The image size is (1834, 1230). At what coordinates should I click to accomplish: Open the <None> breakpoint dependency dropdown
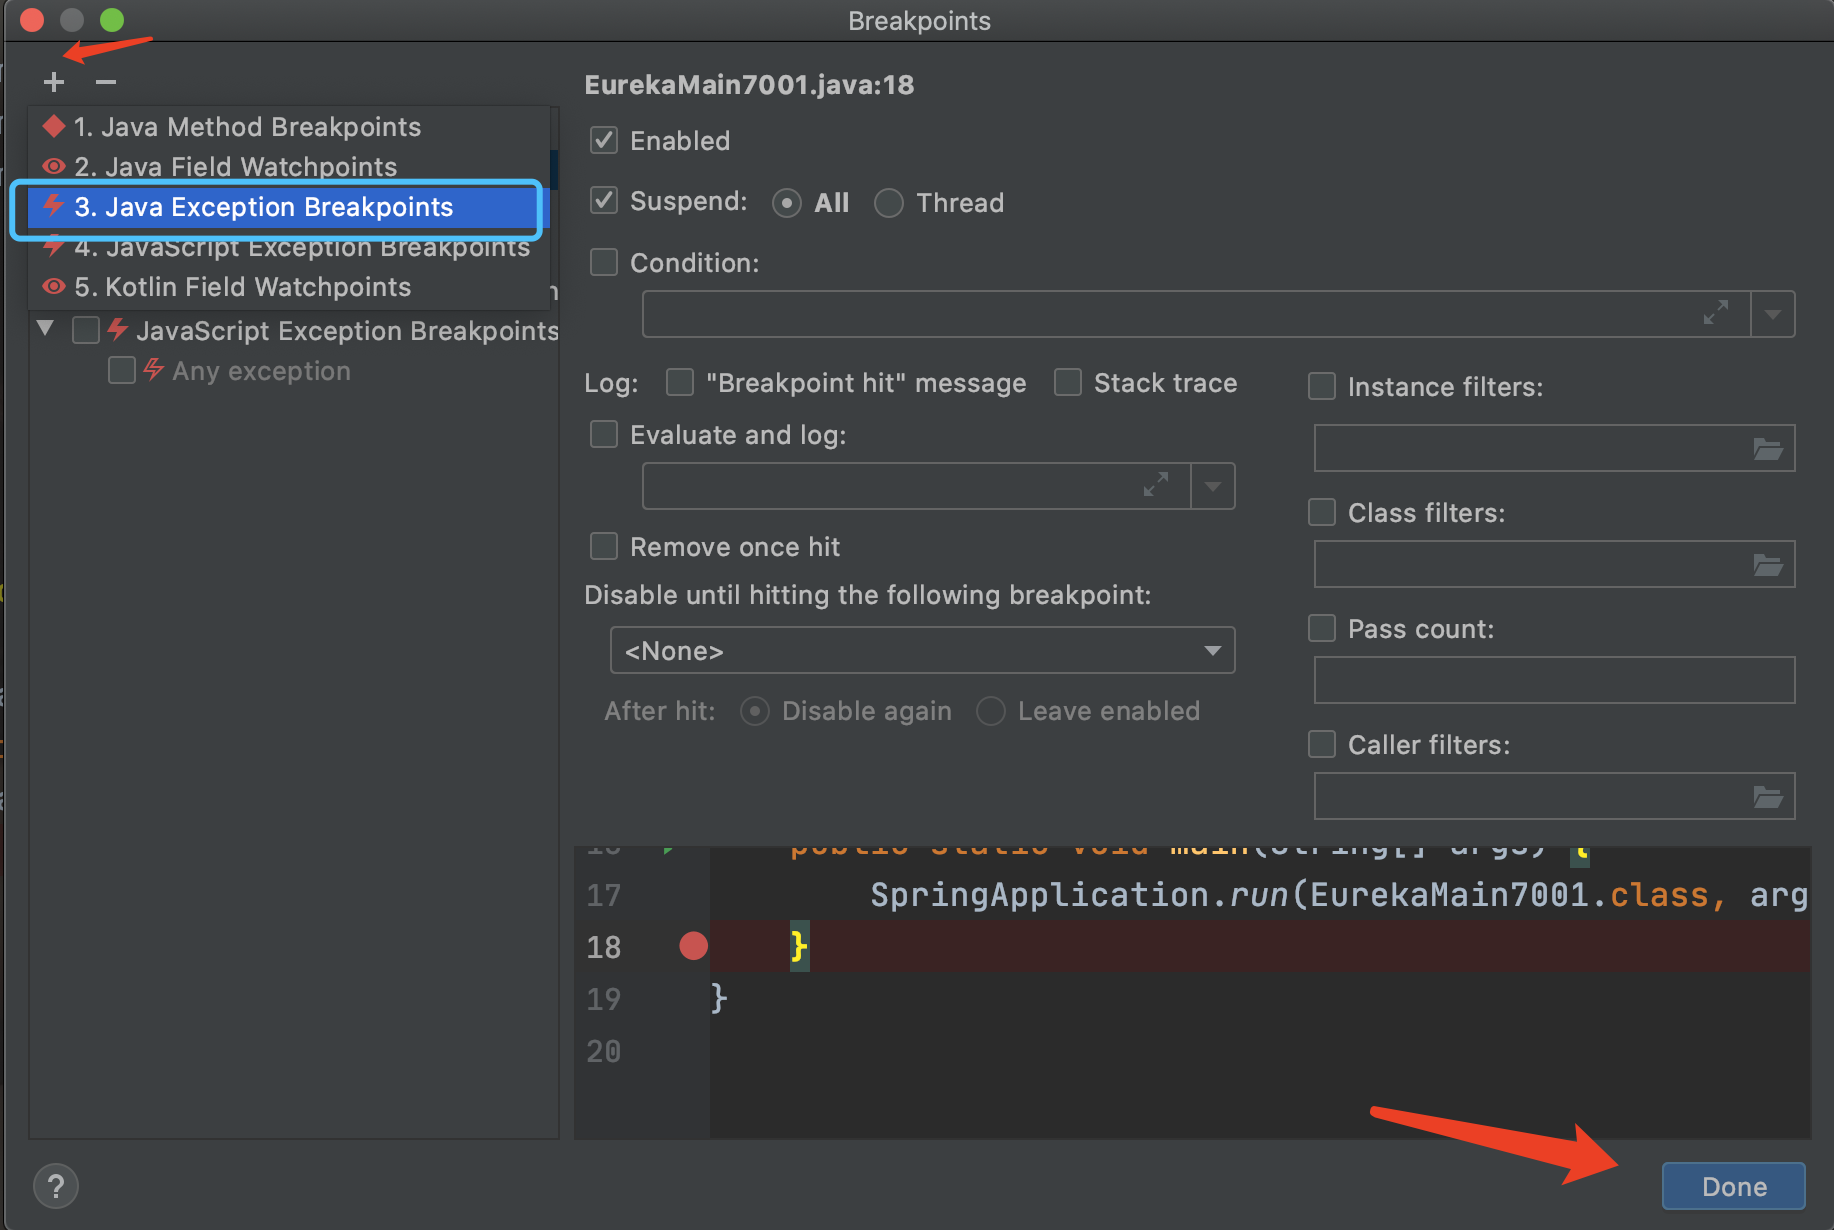coord(922,651)
